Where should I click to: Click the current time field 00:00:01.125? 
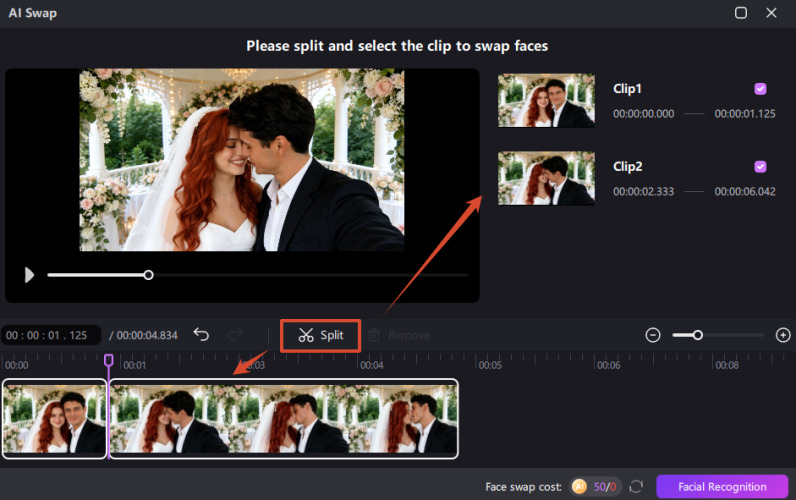[x=50, y=336]
